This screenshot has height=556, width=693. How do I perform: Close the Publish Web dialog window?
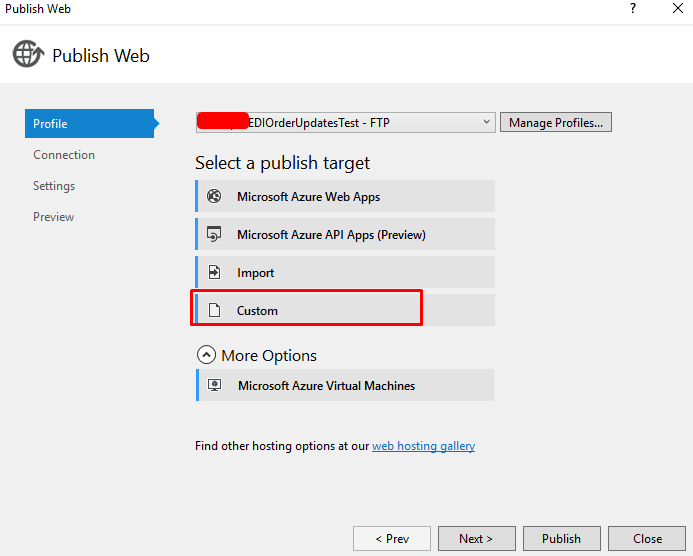pos(678,8)
